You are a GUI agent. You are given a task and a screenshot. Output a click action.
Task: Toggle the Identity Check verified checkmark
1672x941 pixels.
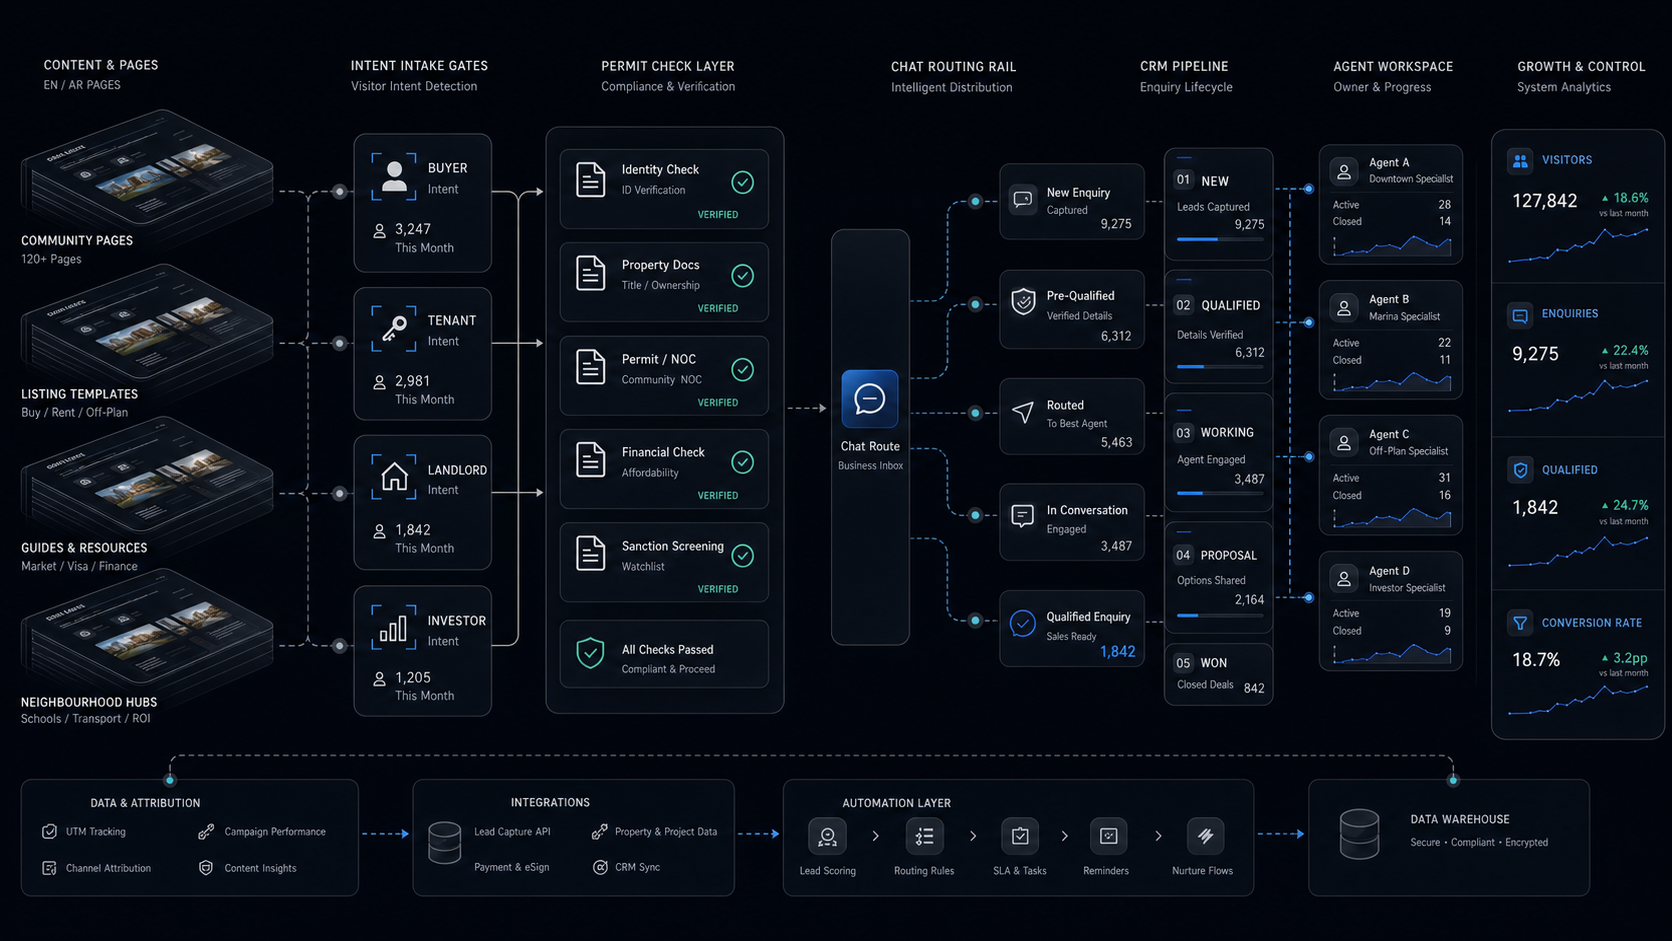tap(742, 182)
